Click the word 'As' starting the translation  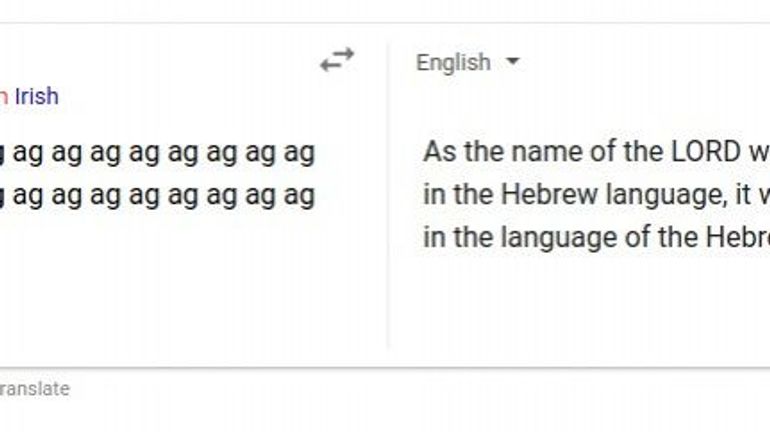click(438, 153)
